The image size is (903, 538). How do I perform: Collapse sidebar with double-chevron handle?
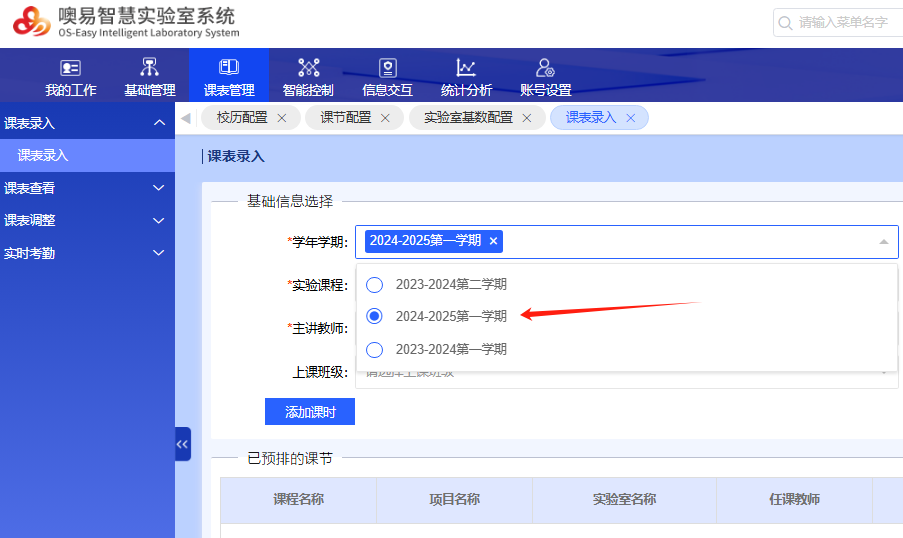(182, 444)
